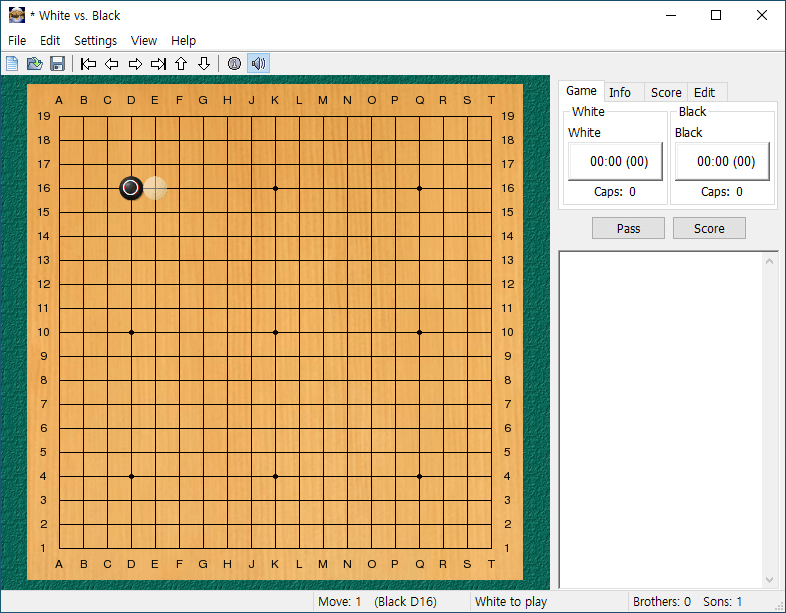Open the Settings menu
Screen dimensions: 786x613
[95, 41]
